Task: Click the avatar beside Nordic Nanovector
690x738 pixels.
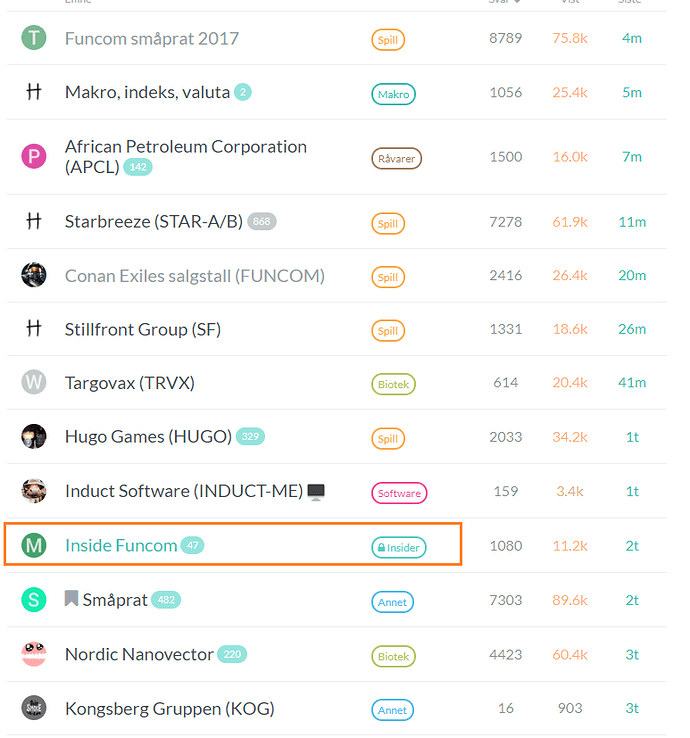Action: pyautogui.click(x=34, y=654)
